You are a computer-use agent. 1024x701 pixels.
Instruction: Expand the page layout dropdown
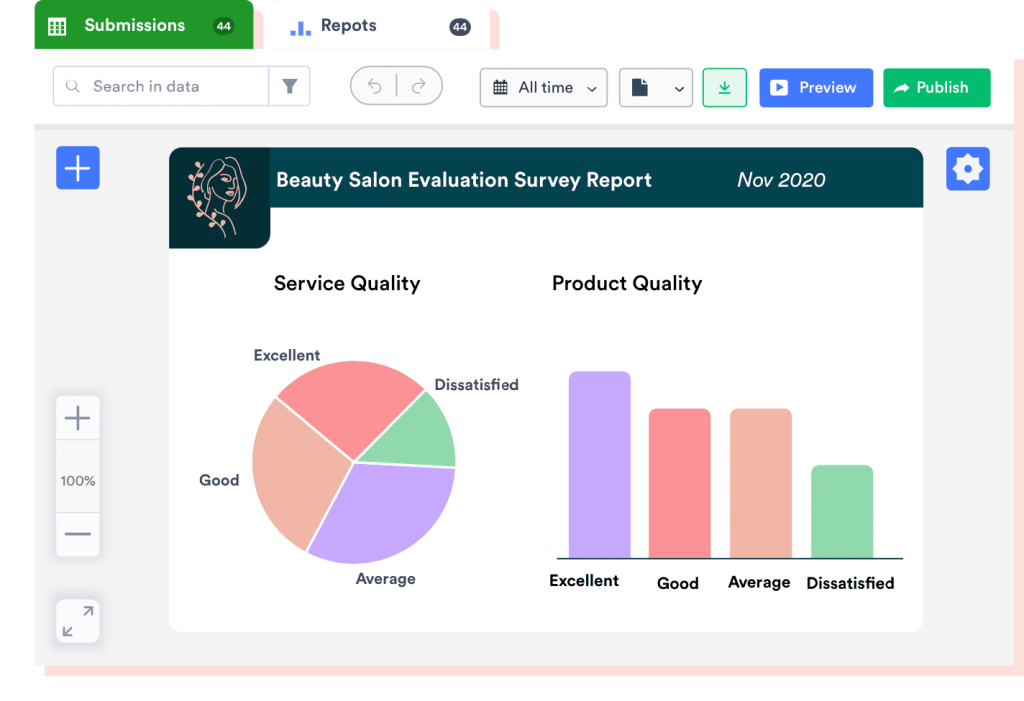(x=656, y=88)
